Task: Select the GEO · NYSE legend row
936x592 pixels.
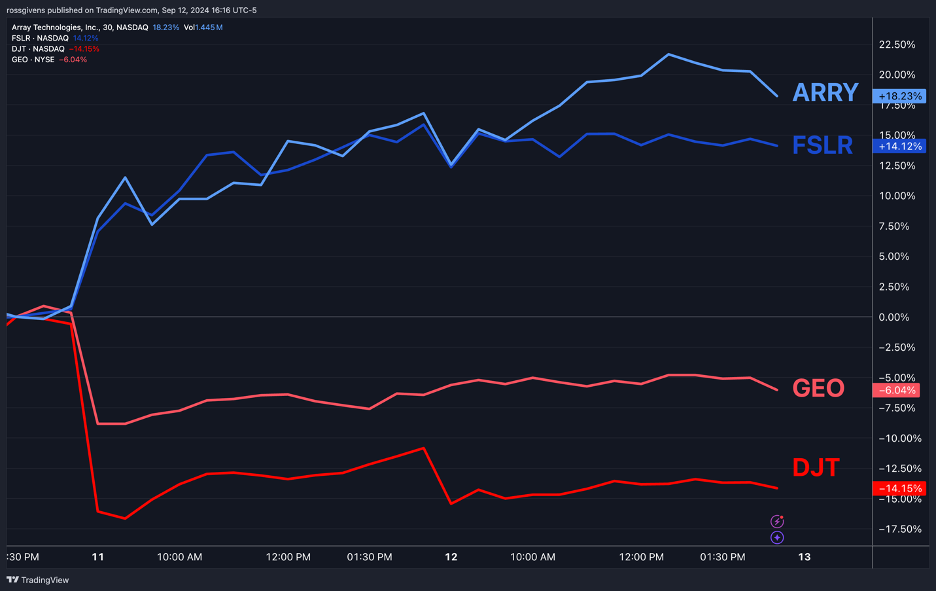Action: (49, 60)
